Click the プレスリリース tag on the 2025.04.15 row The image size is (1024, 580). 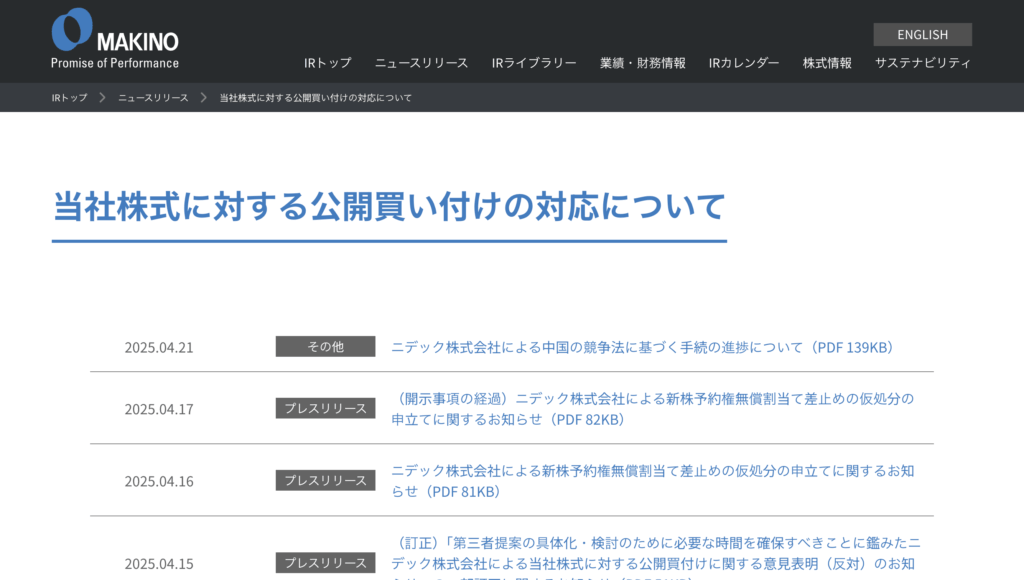[x=325, y=562]
